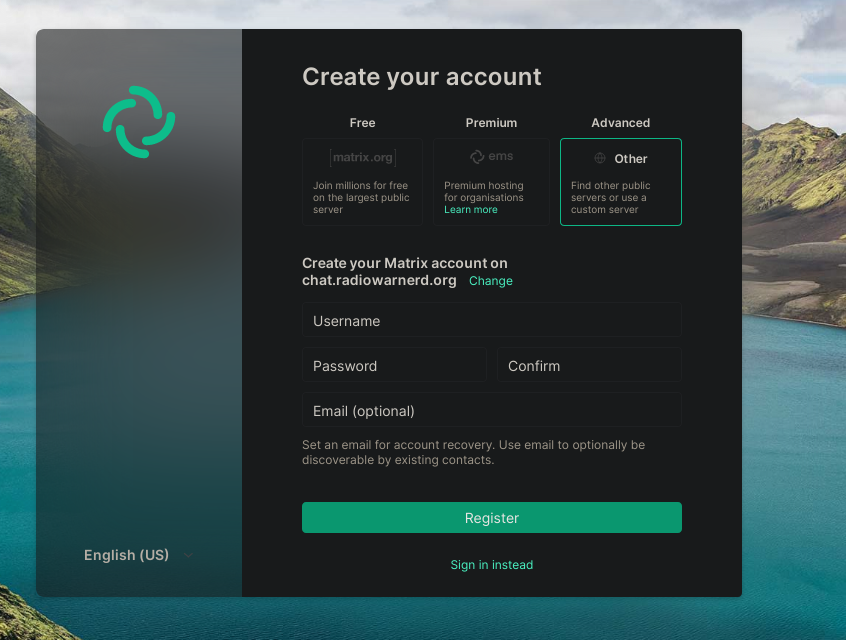The height and width of the screenshot is (640, 846).
Task: Expand the language chevron arrow
Action: (188, 556)
